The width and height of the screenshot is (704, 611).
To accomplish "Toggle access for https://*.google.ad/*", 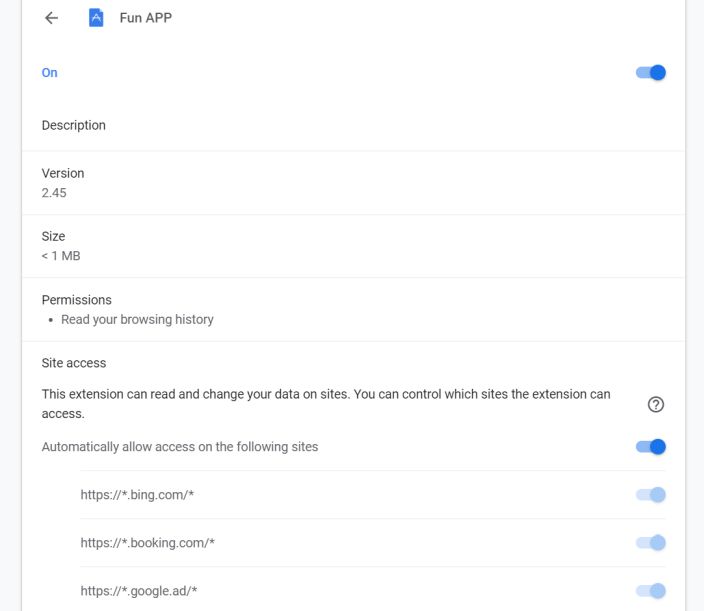I will pyautogui.click(x=651, y=591).
